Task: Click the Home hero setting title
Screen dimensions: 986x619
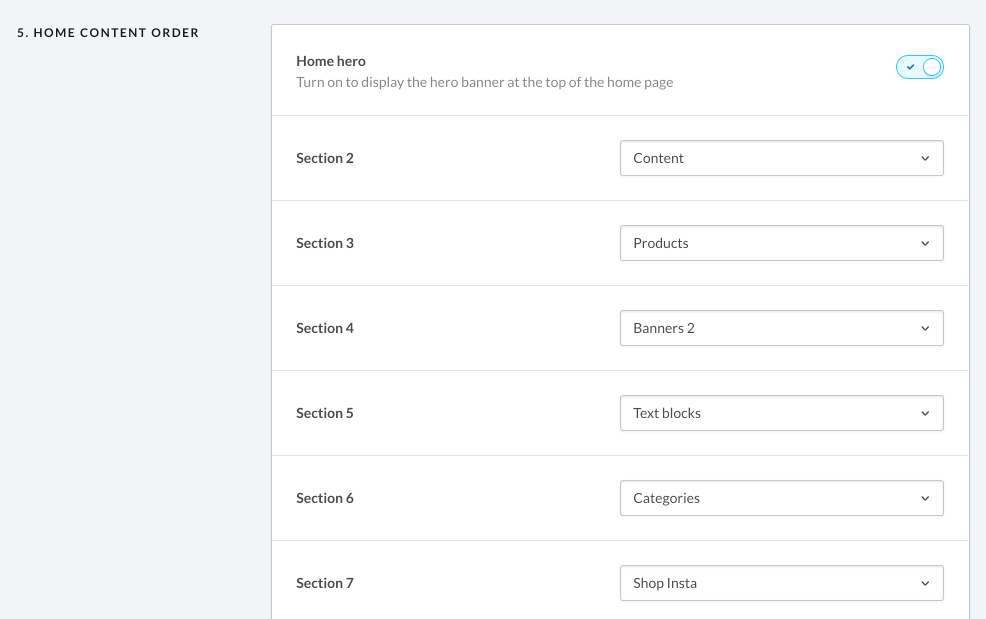Action: 331,61
